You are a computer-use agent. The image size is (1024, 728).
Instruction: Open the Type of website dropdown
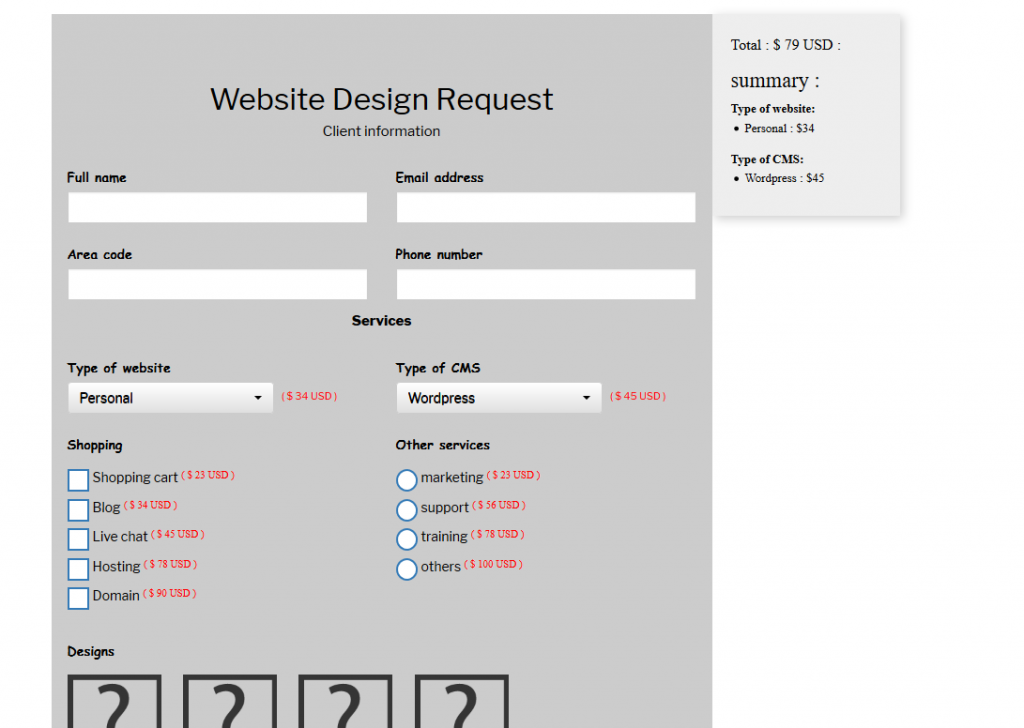click(x=169, y=397)
